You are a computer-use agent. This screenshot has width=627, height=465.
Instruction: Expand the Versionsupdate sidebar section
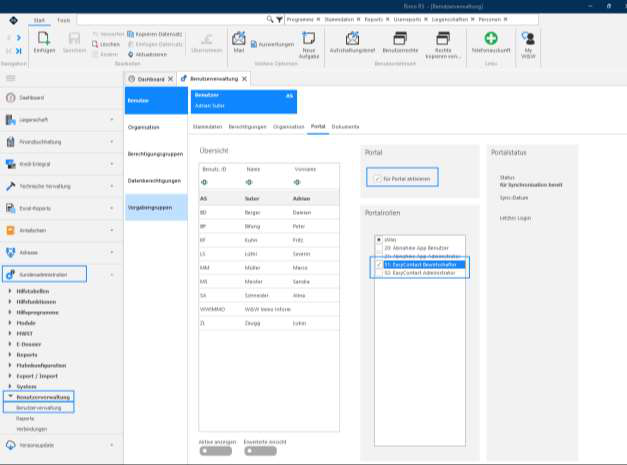pyautogui.click(x=112, y=445)
